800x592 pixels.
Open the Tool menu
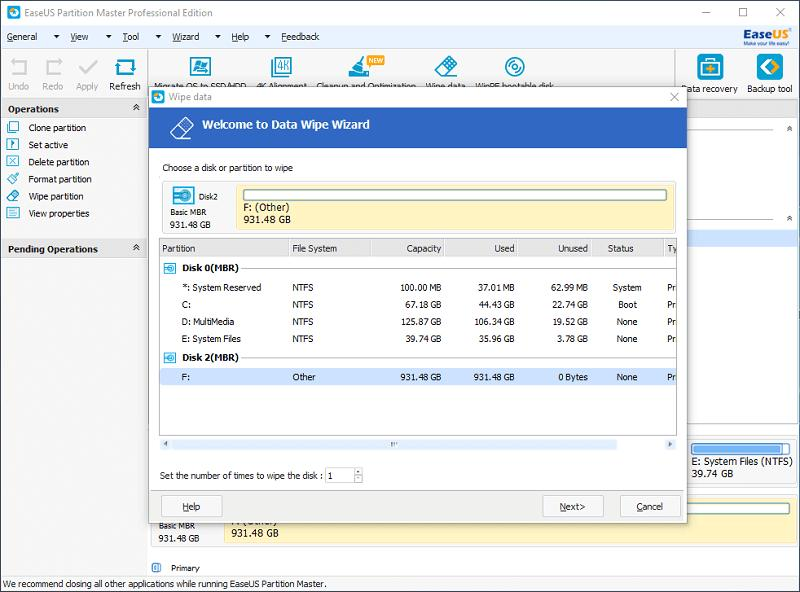[131, 37]
